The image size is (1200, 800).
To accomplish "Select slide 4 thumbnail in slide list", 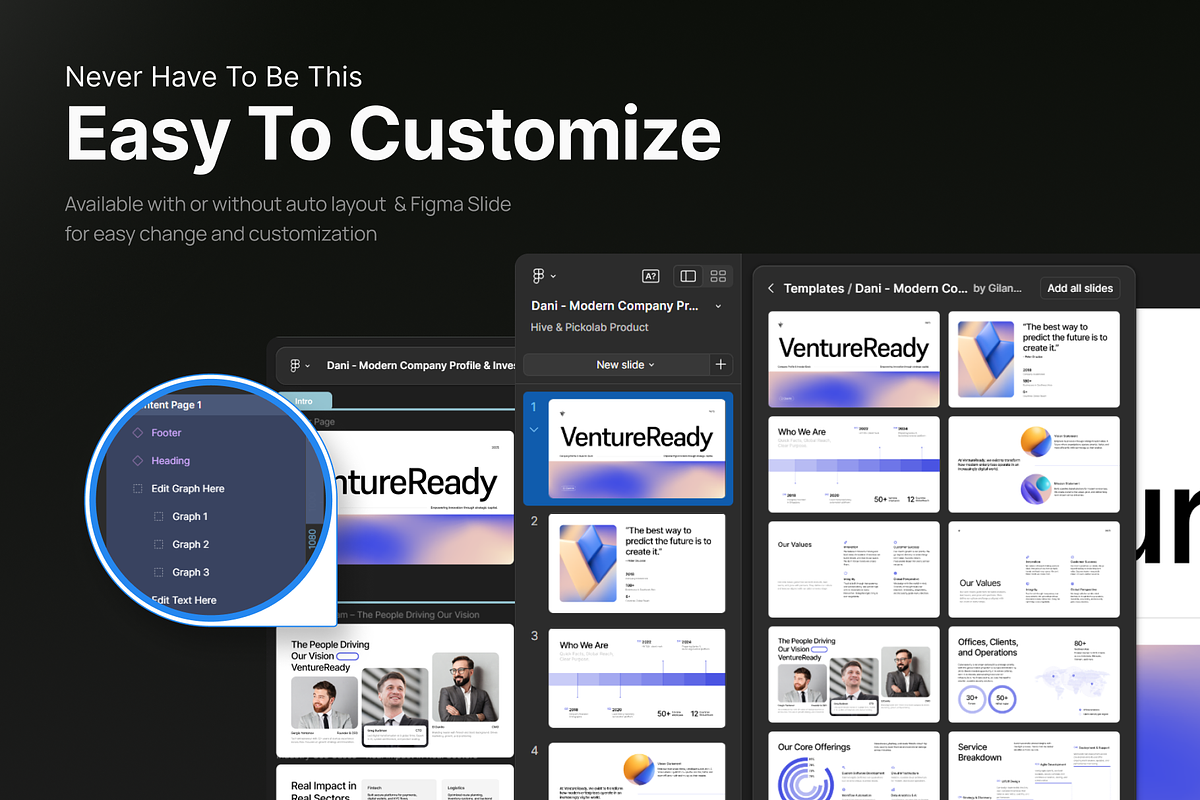I will click(x=636, y=771).
